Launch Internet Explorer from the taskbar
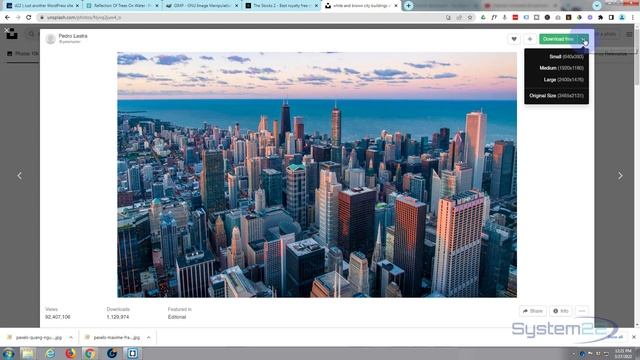 click(50, 353)
